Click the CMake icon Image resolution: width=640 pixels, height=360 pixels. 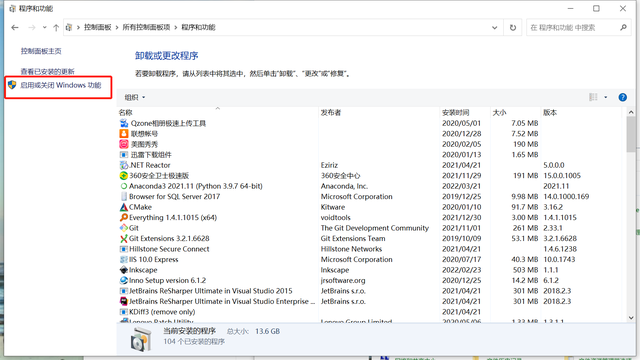[124, 207]
